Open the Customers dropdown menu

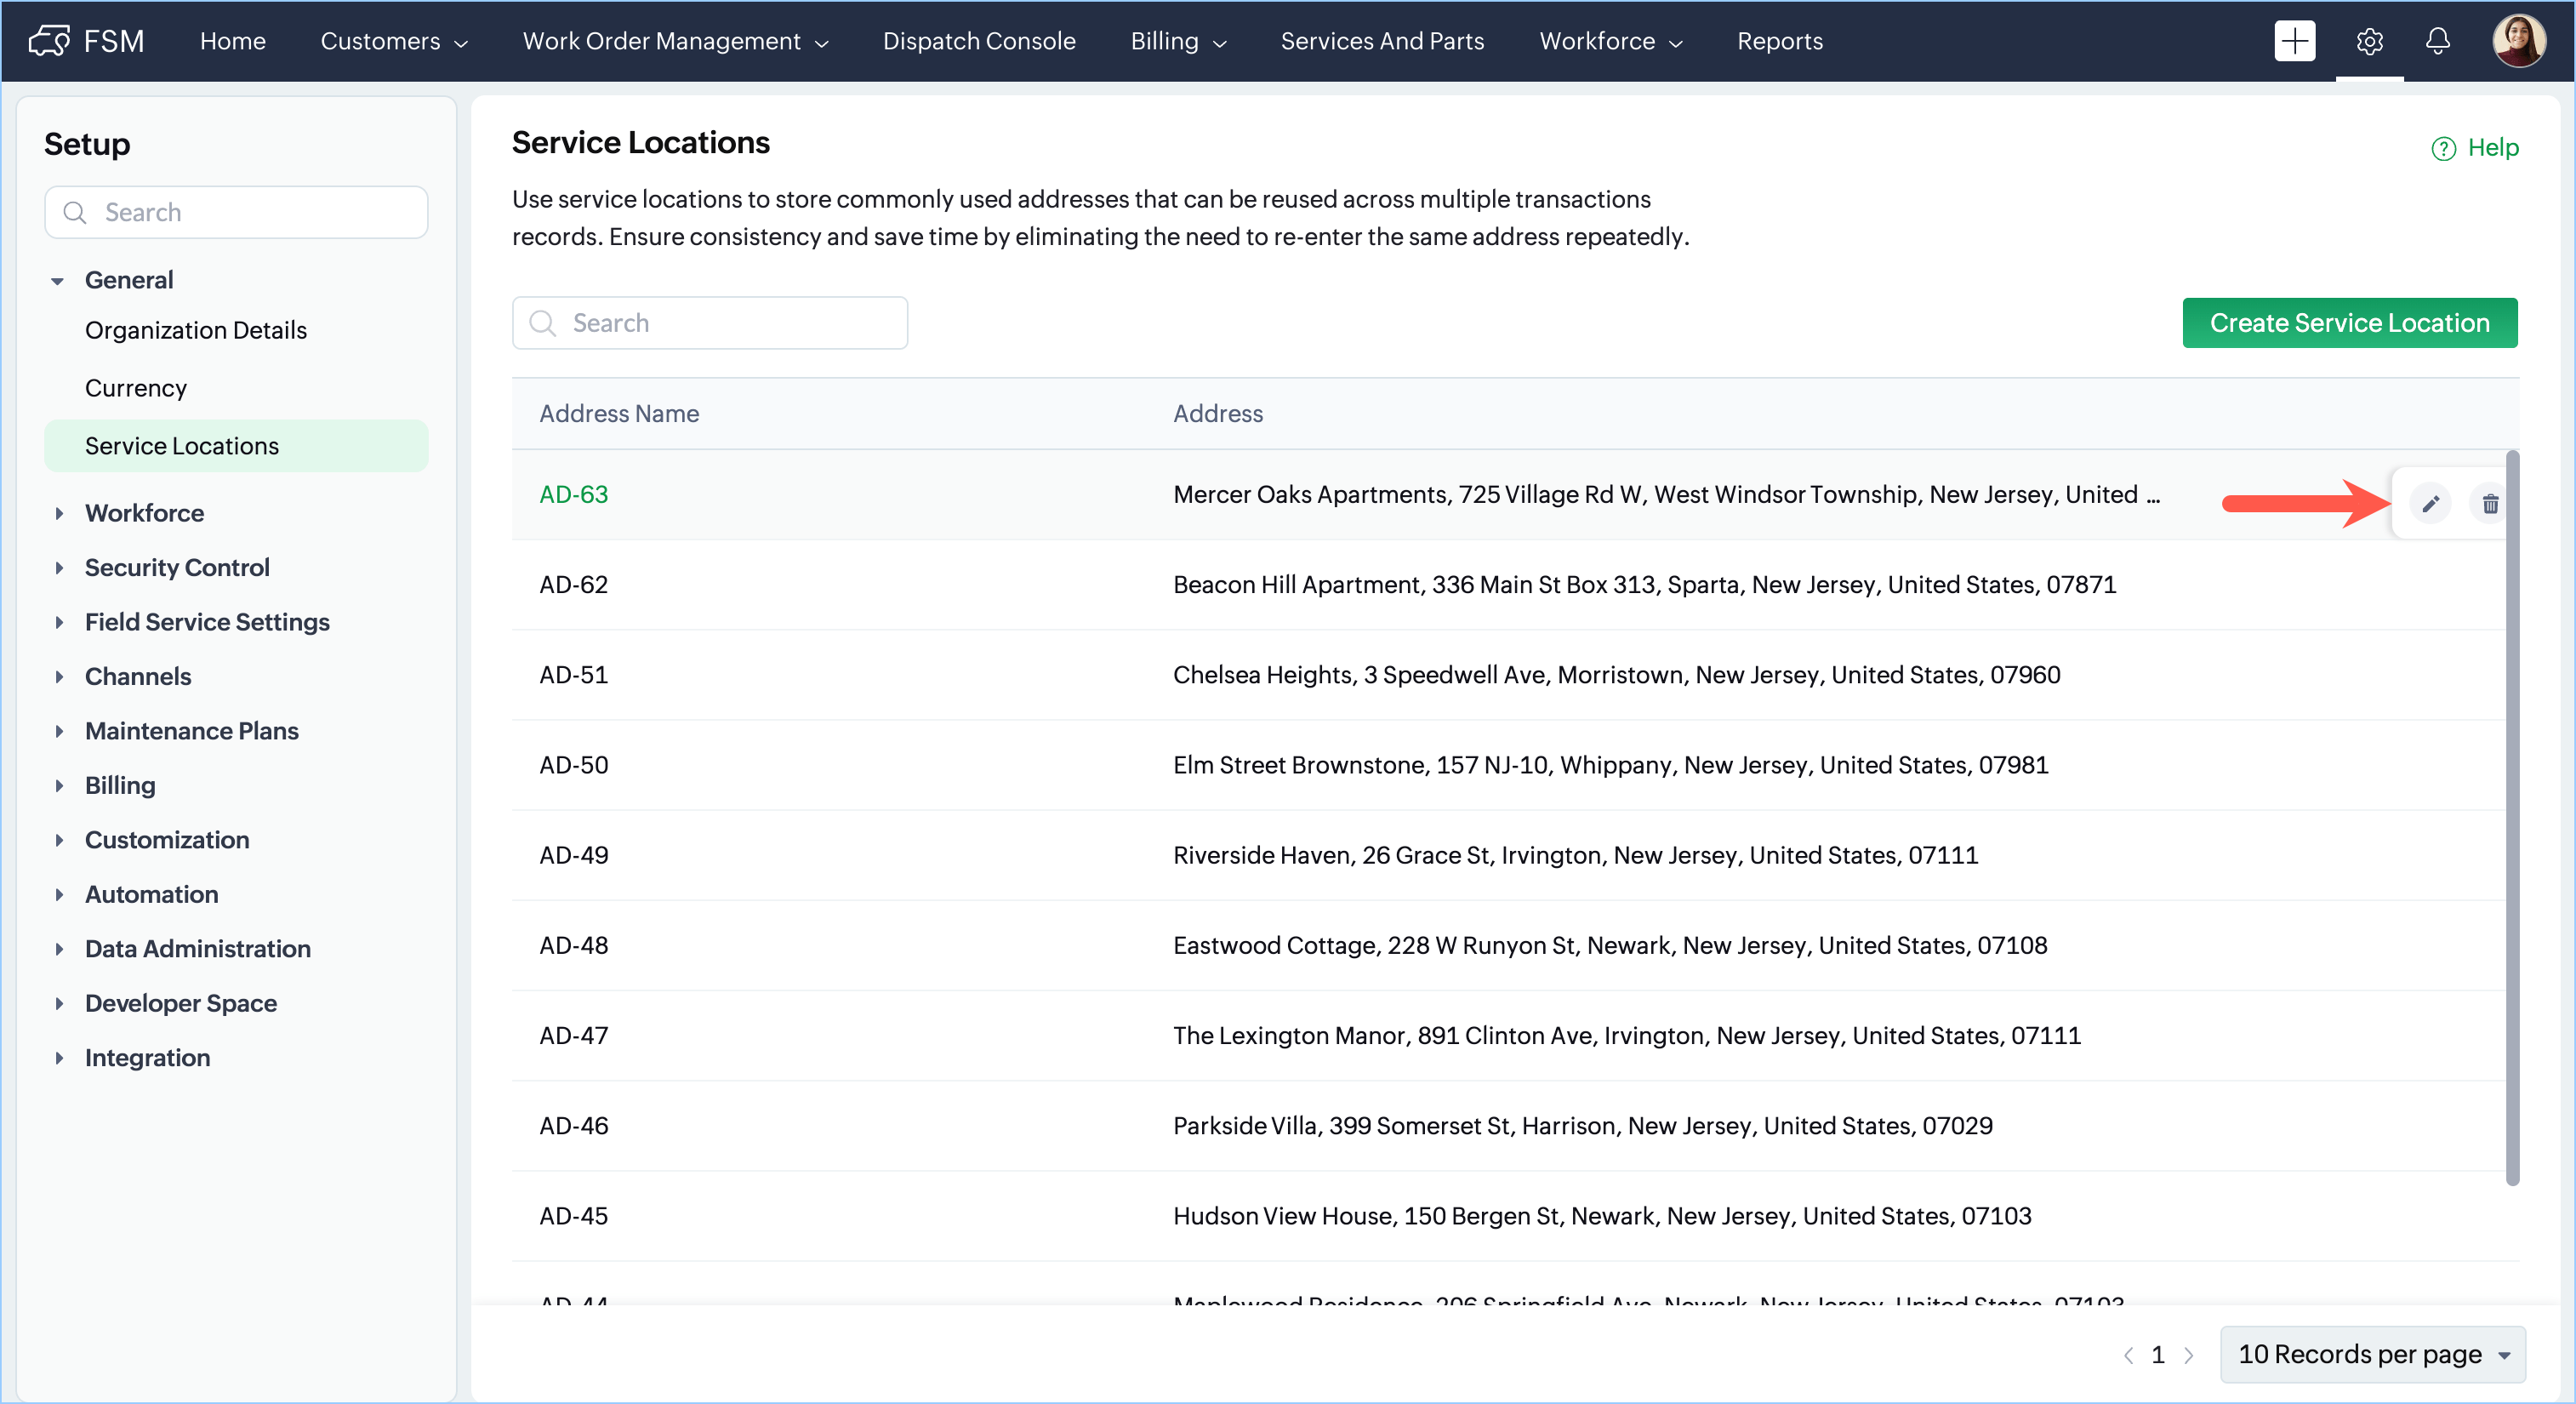(x=393, y=41)
